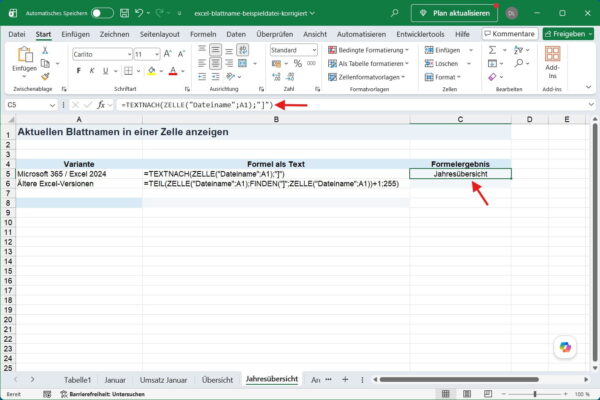
Task: Toggle center horizontal alignment
Action: (x=215, y=64)
